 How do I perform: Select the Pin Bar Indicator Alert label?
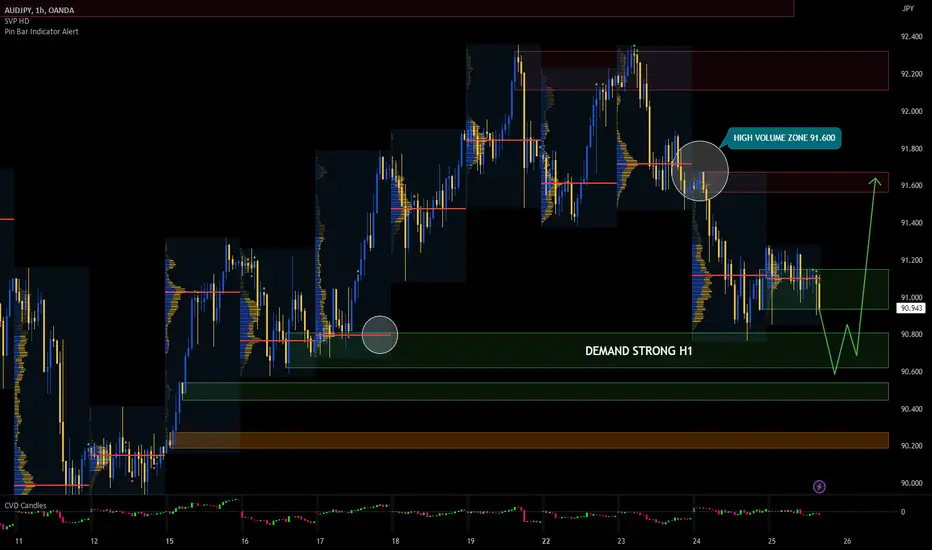(x=41, y=32)
